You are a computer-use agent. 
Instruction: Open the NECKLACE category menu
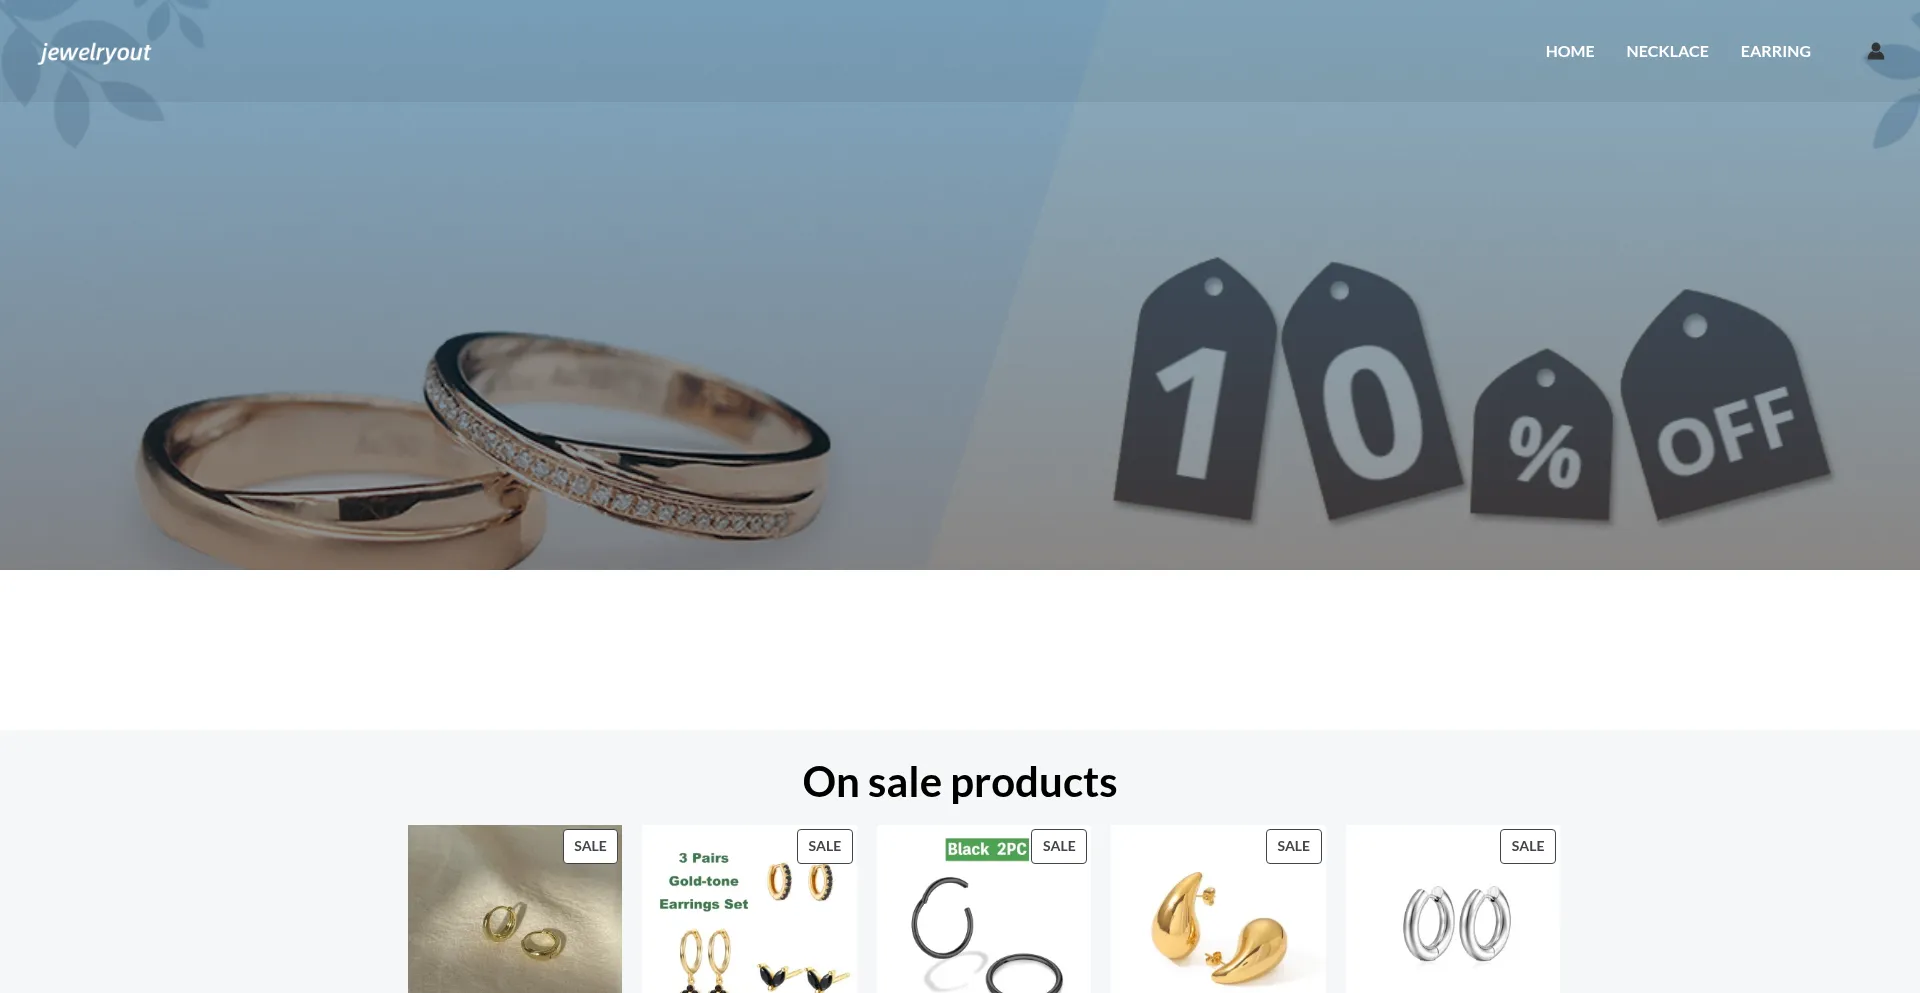(1667, 51)
